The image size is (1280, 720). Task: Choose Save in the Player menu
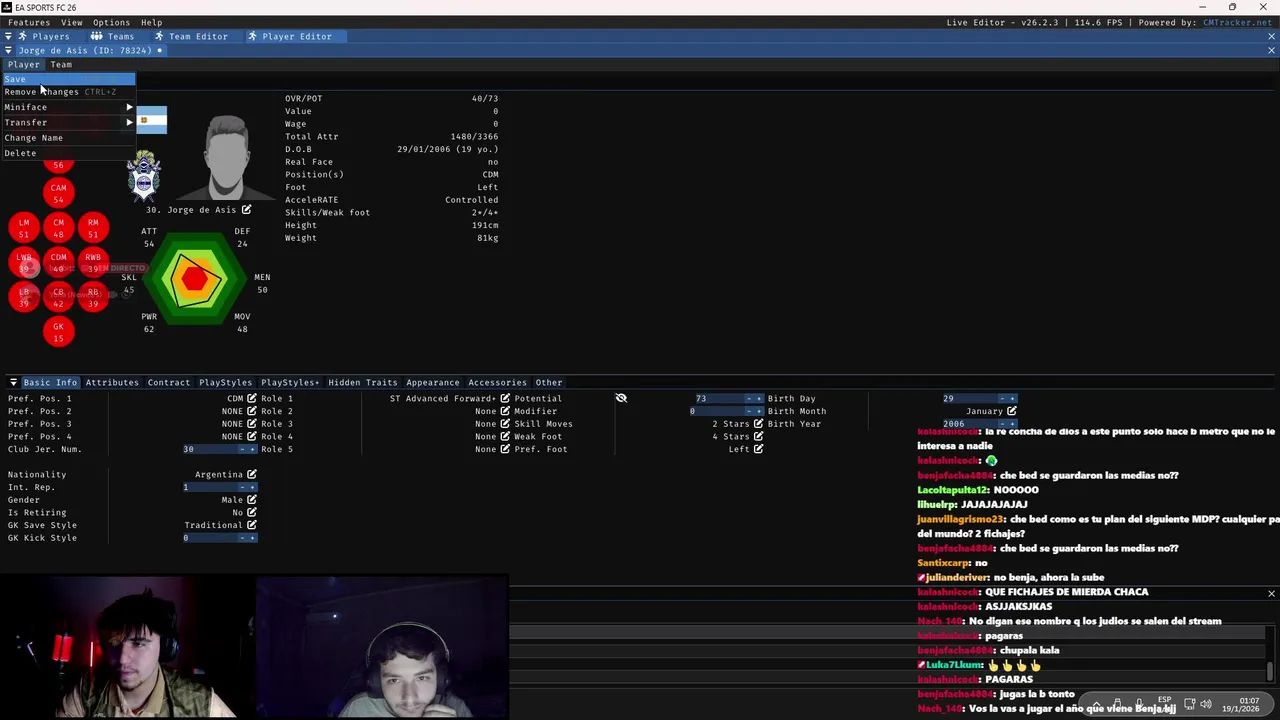(68, 79)
